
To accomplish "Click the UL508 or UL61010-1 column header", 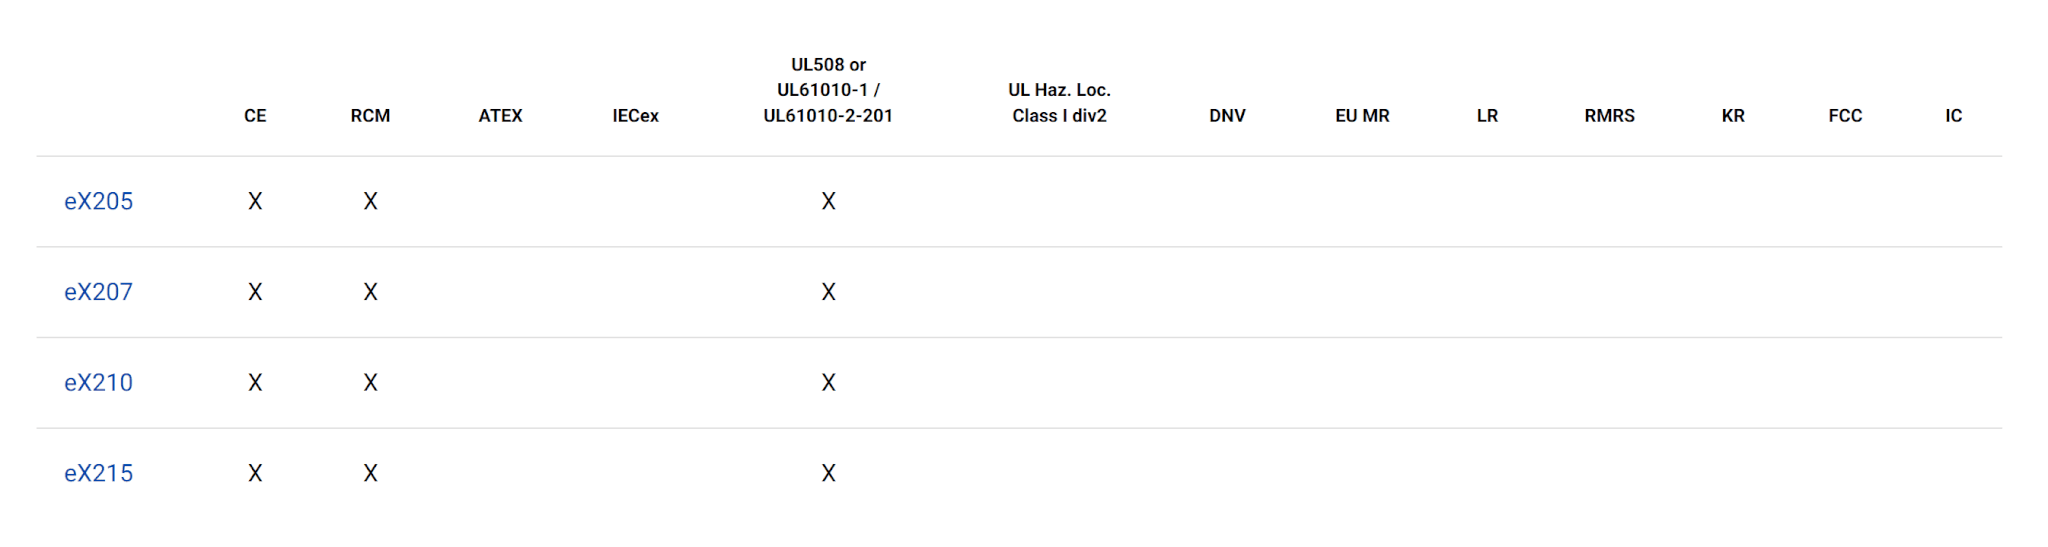I will [828, 90].
